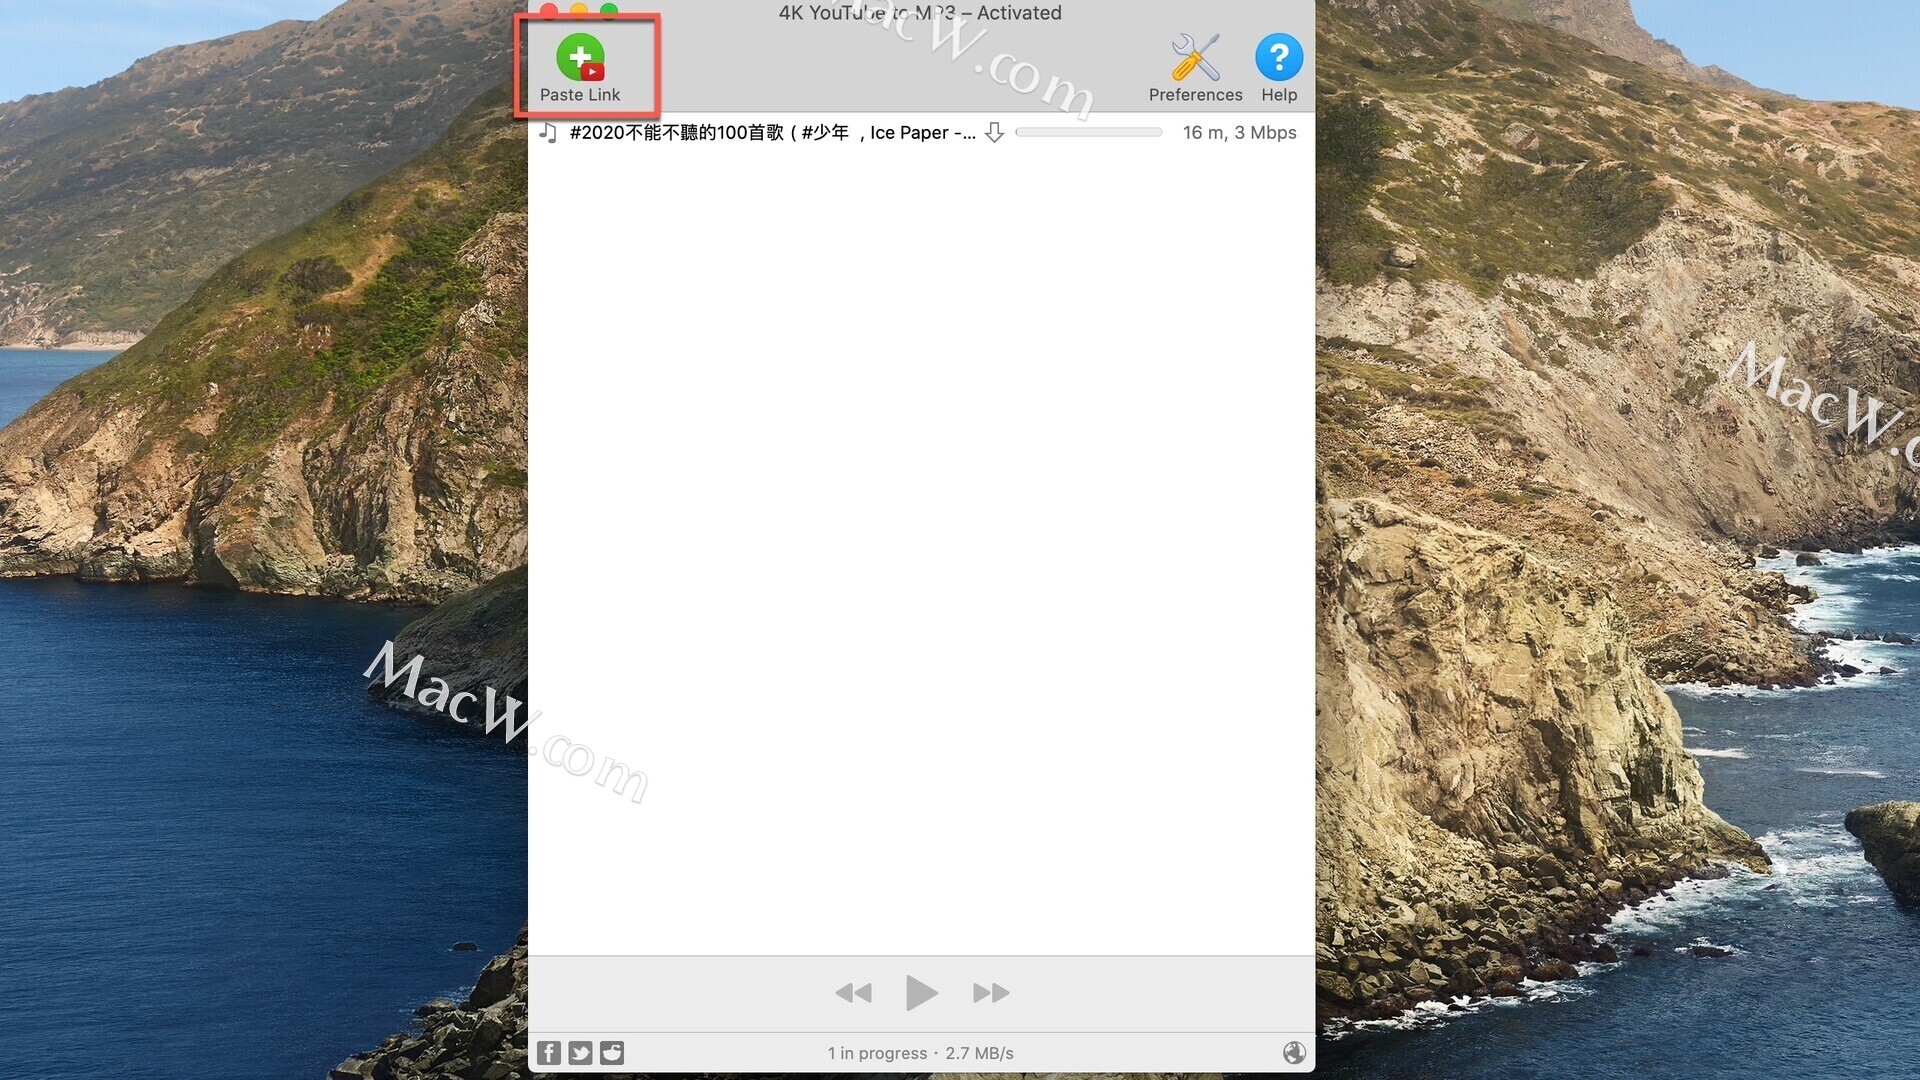Viewport: 1920px width, 1080px height.
Task: Click the "16 m, 3 Mbps" track info
Action: [x=1239, y=132]
